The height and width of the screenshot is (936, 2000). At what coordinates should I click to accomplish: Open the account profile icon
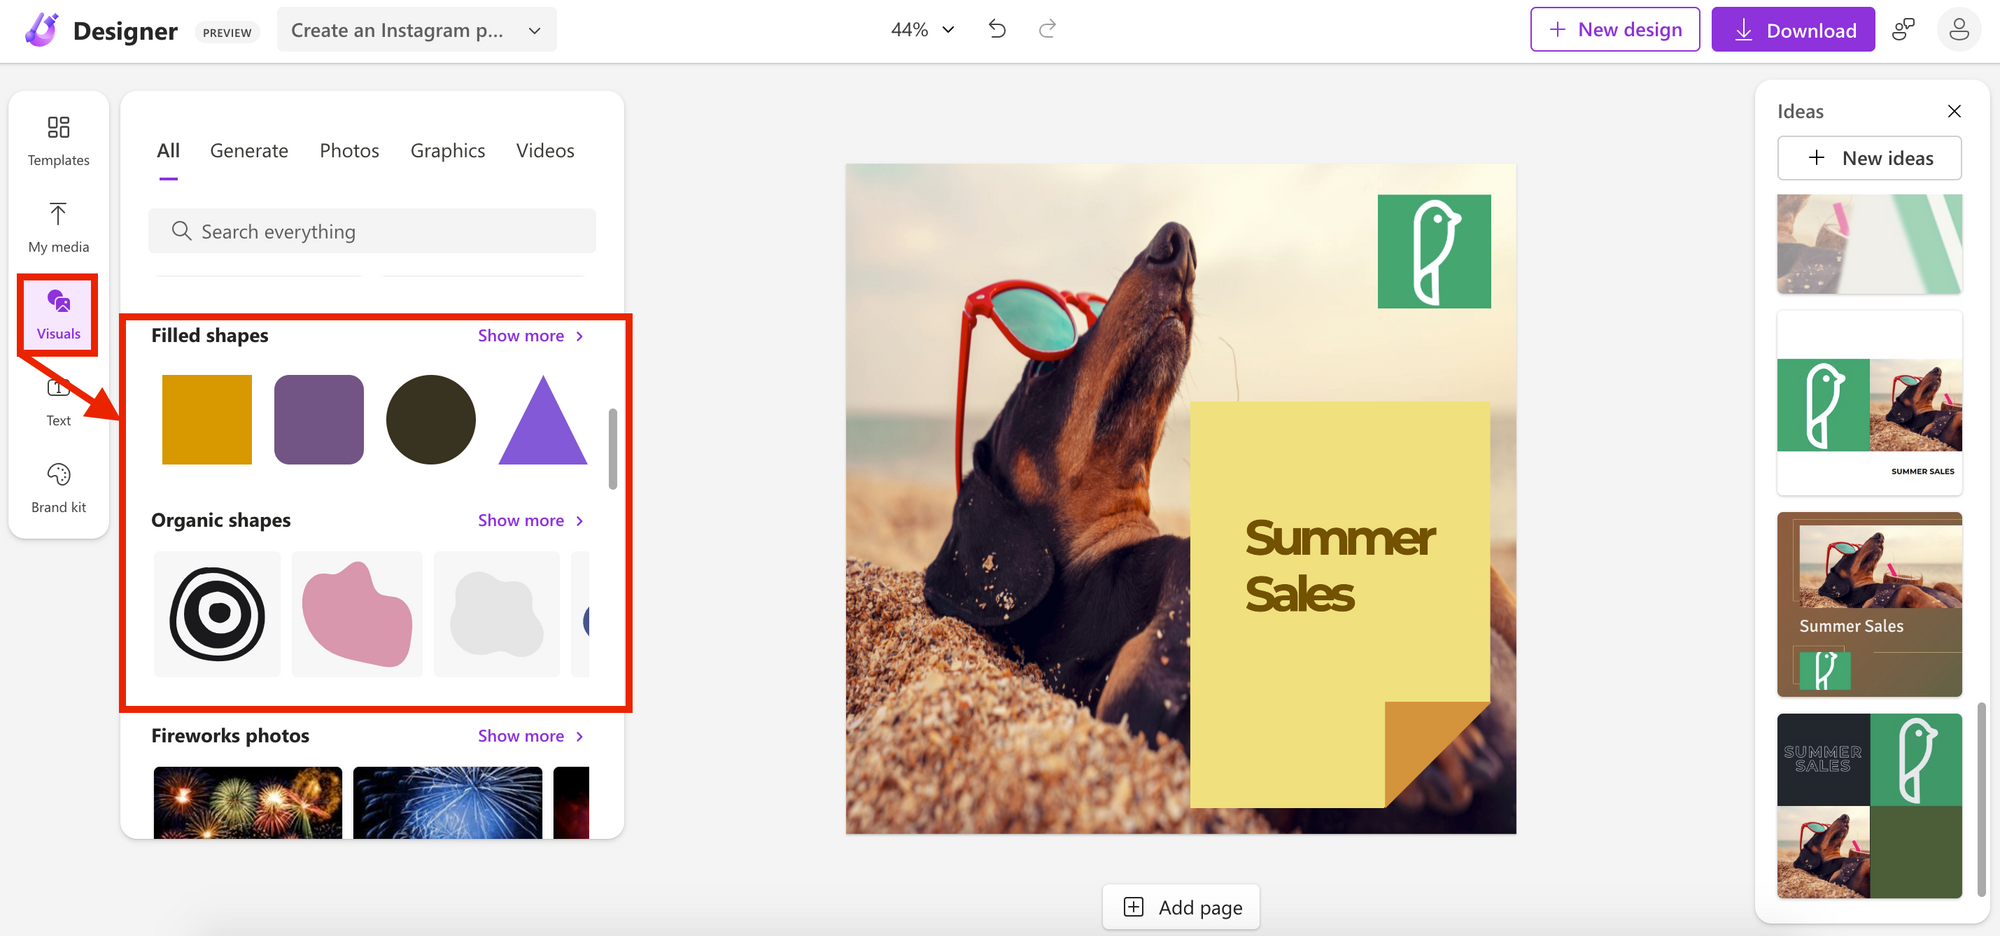point(1958,29)
